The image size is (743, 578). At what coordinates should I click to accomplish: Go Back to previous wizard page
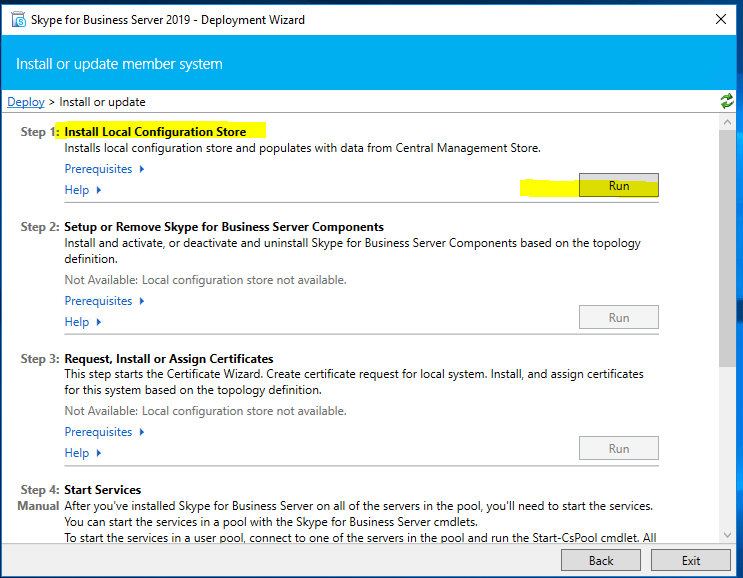pyautogui.click(x=601, y=560)
